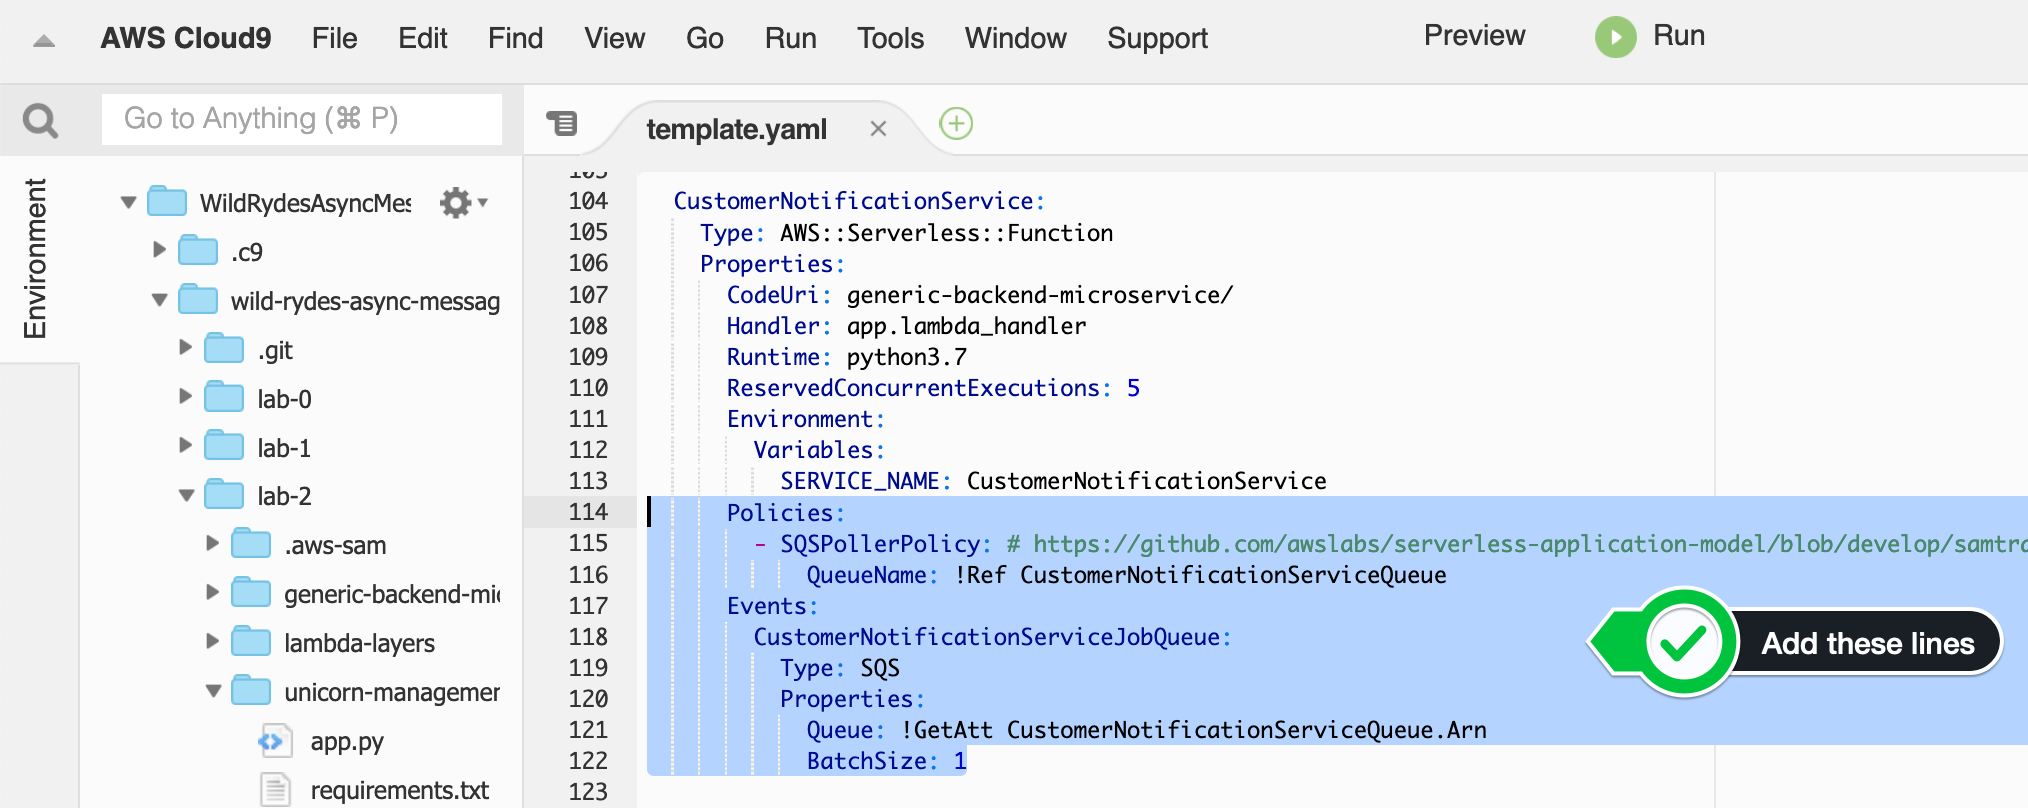Click the 'Type: AWS::Serverless::Function' line
The height and width of the screenshot is (808, 2028).
[906, 233]
